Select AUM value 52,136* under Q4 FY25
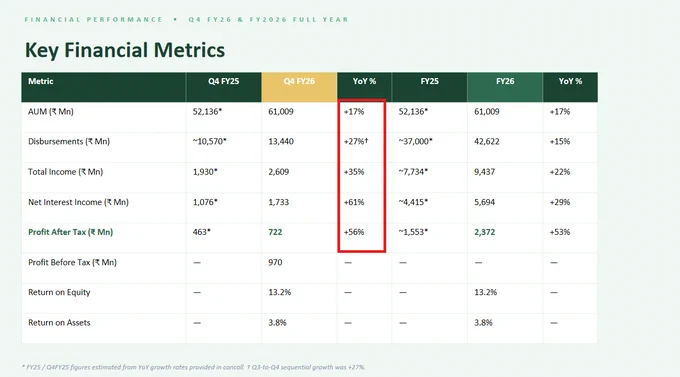 point(207,111)
